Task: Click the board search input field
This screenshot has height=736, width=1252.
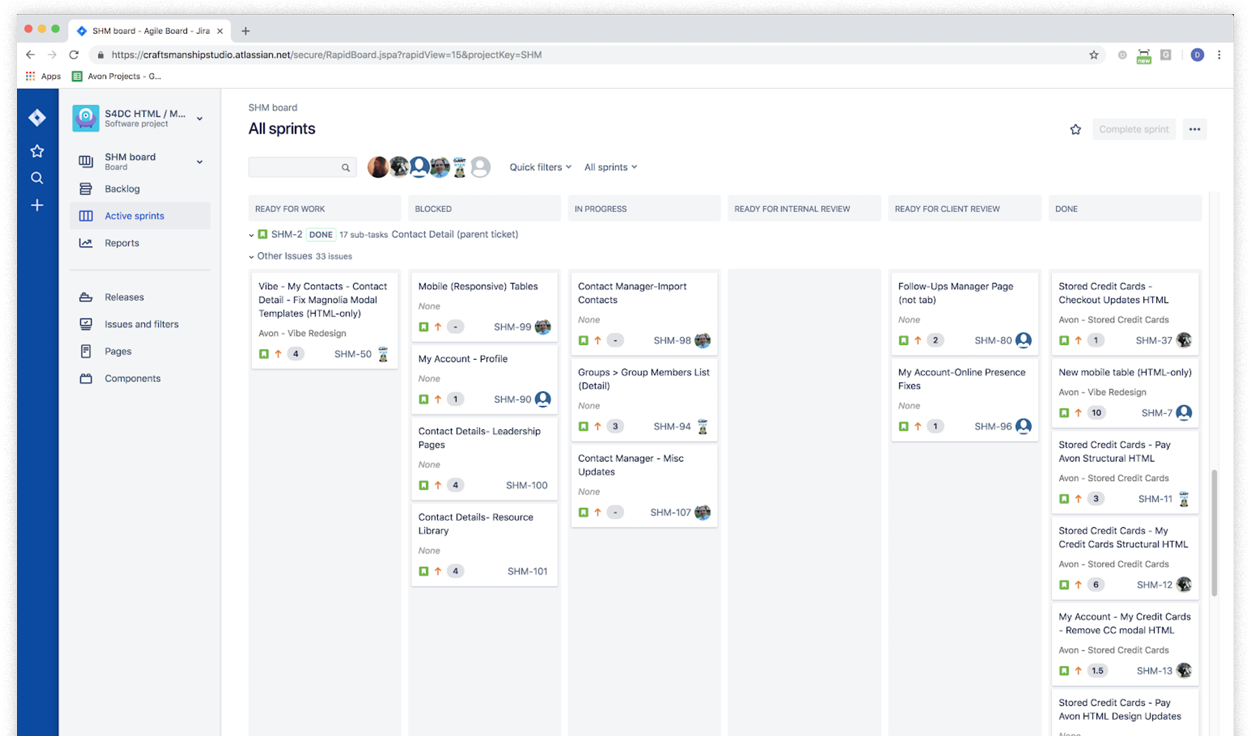Action: tap(303, 167)
